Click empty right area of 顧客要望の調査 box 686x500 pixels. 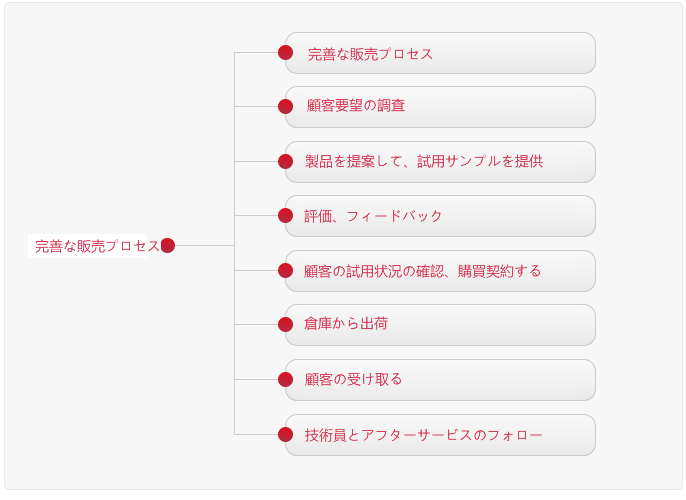pos(499,107)
